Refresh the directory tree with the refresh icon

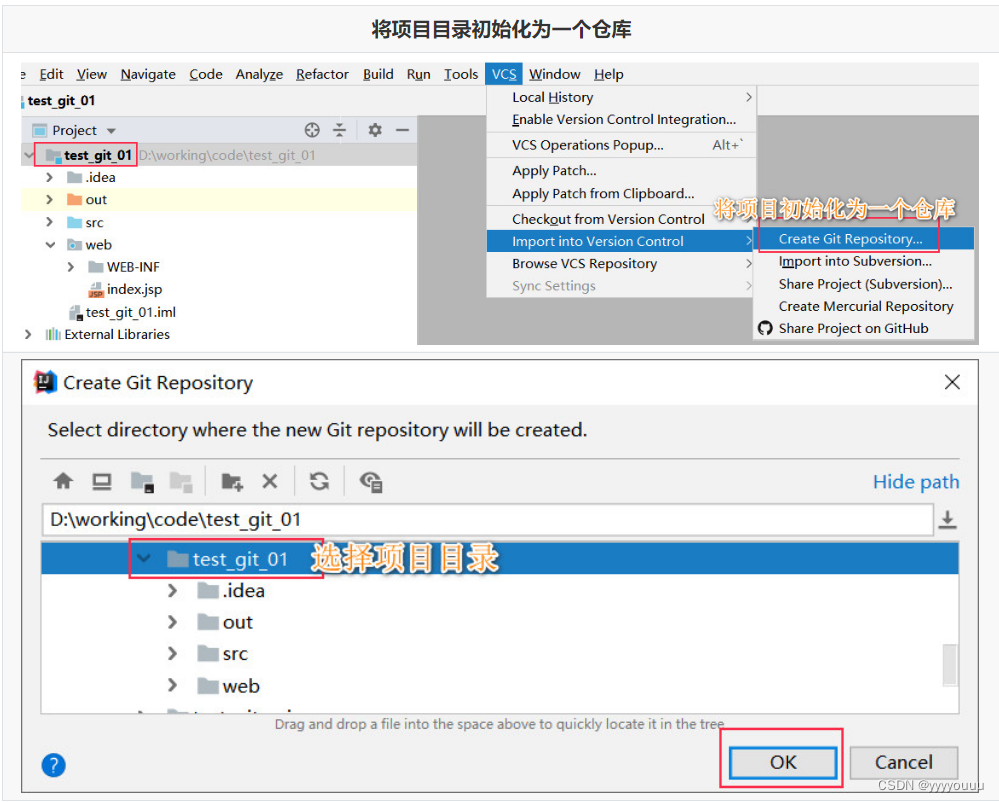tap(318, 481)
